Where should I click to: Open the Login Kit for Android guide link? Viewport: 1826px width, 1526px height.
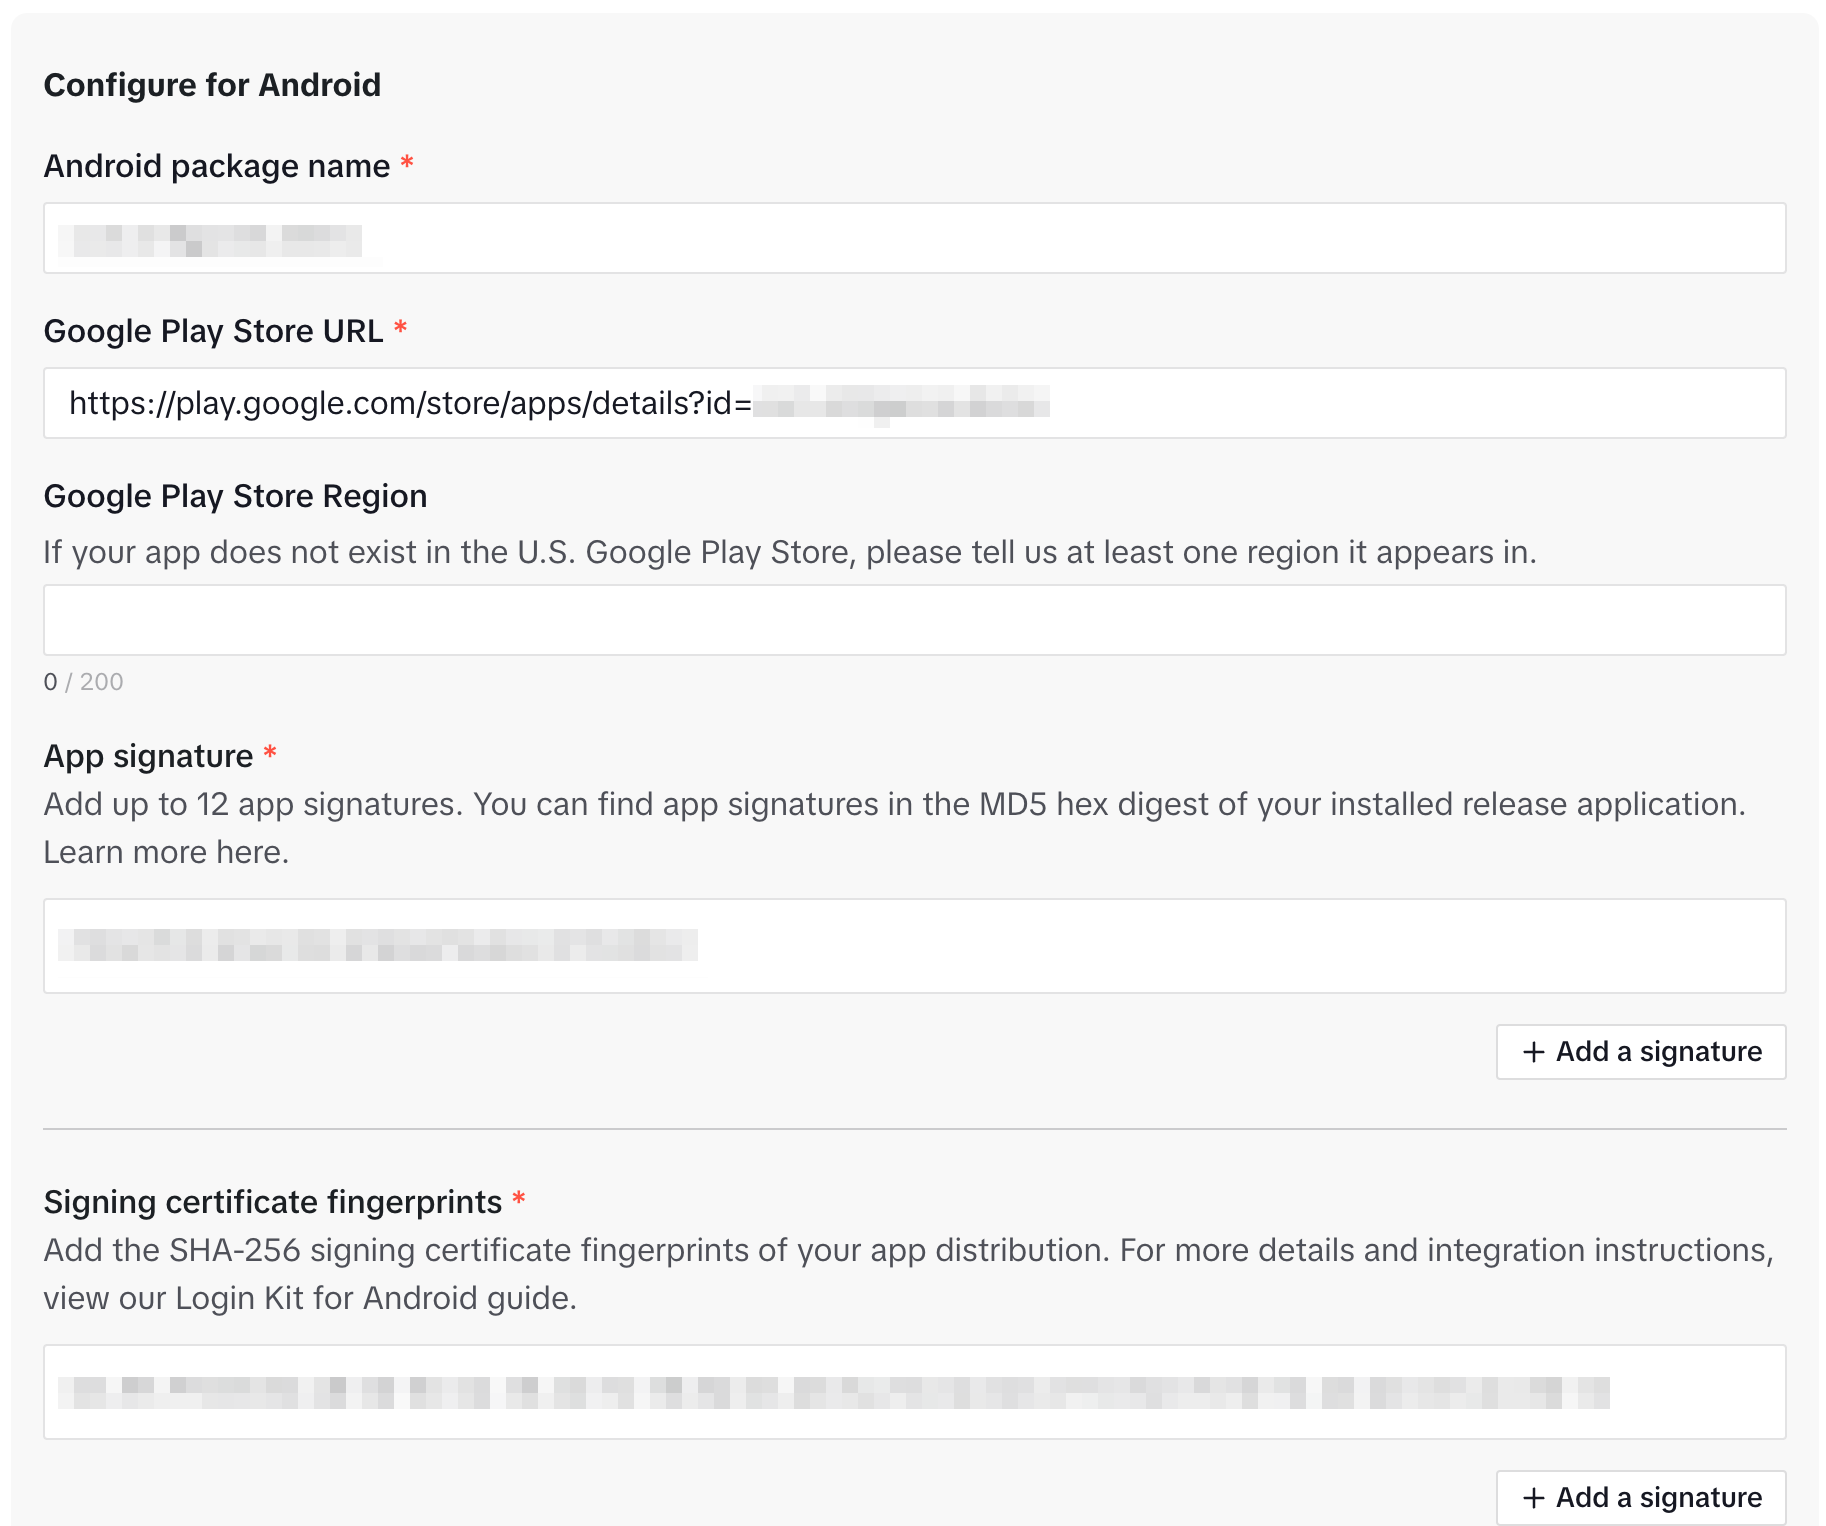[x=375, y=1298]
